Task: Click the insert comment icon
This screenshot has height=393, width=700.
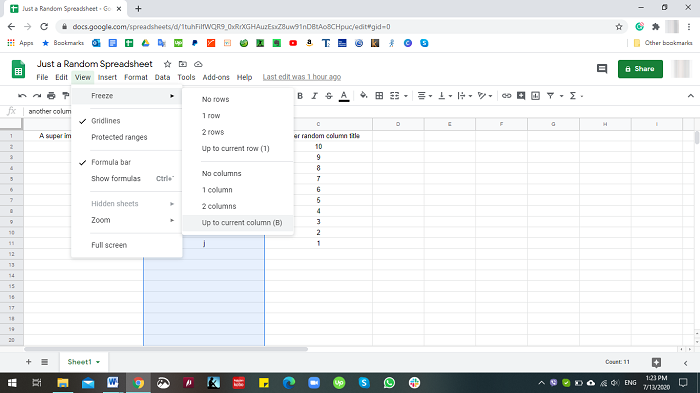Action: [521, 96]
